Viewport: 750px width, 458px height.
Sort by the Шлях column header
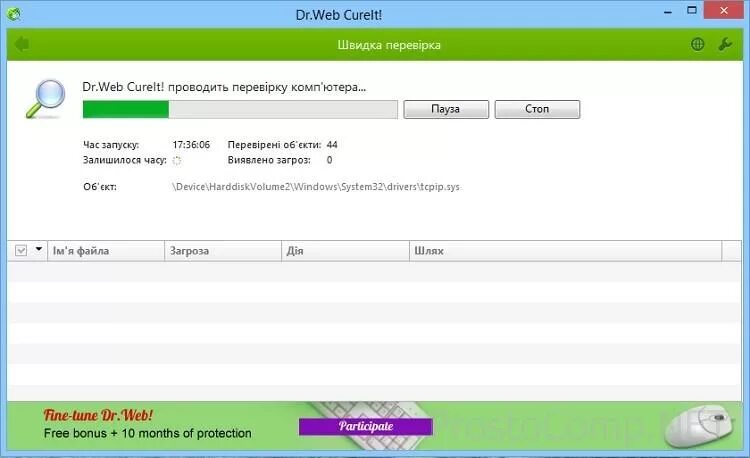(x=565, y=251)
